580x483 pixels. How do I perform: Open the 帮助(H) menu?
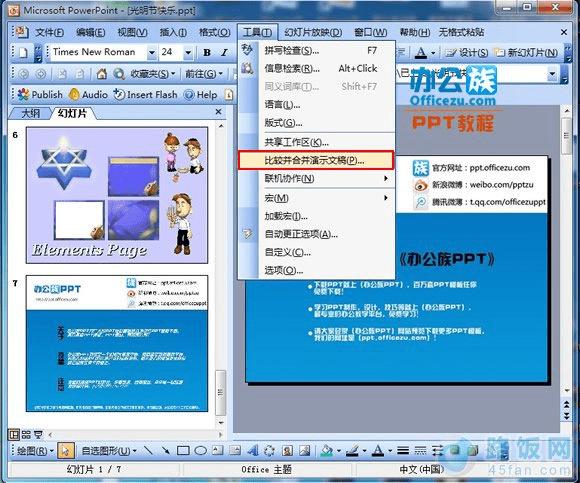coord(414,33)
